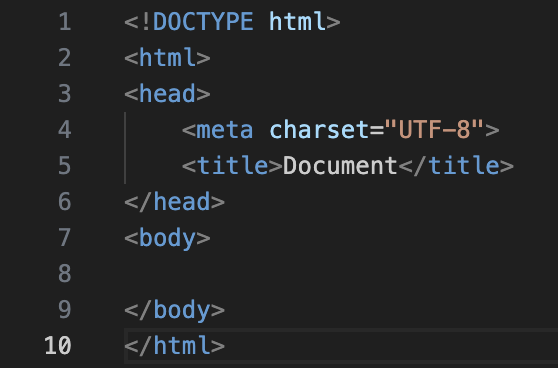
Task: Click the meta tag name on line 4
Action: click(x=225, y=130)
